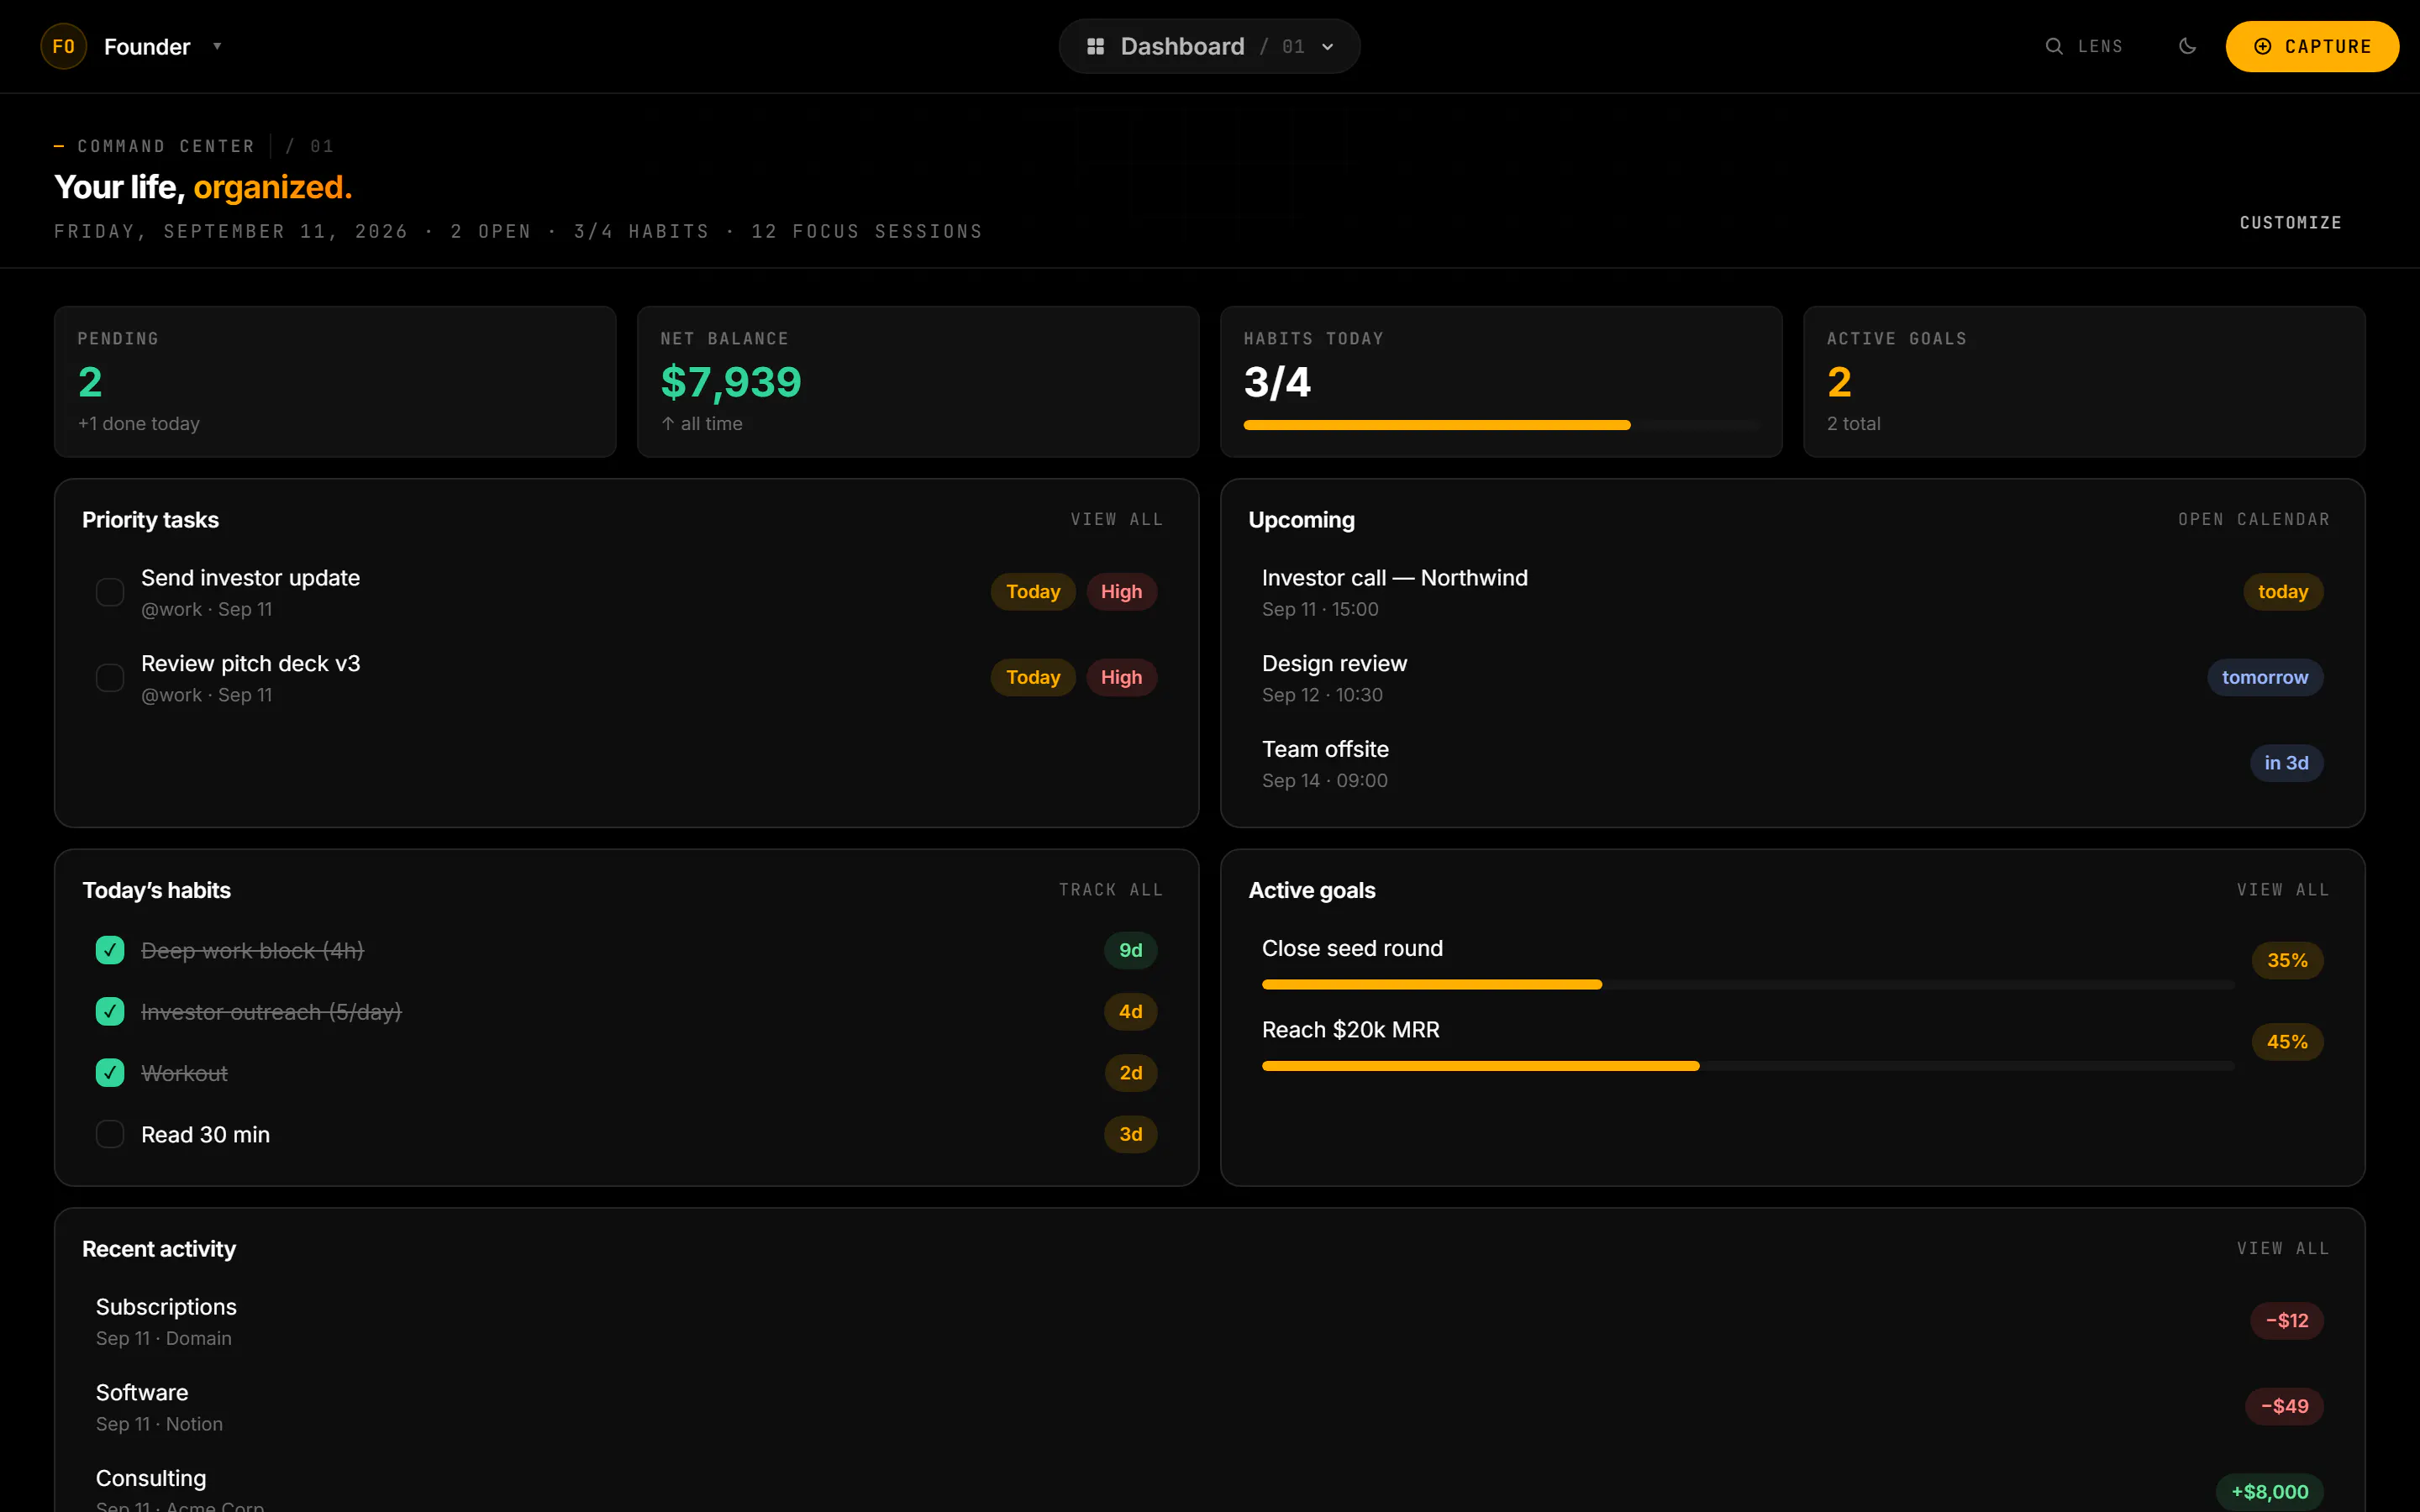Click the -$49 amount badge
This screenshot has width=2420, height=1512.
pyautogui.click(x=2285, y=1407)
